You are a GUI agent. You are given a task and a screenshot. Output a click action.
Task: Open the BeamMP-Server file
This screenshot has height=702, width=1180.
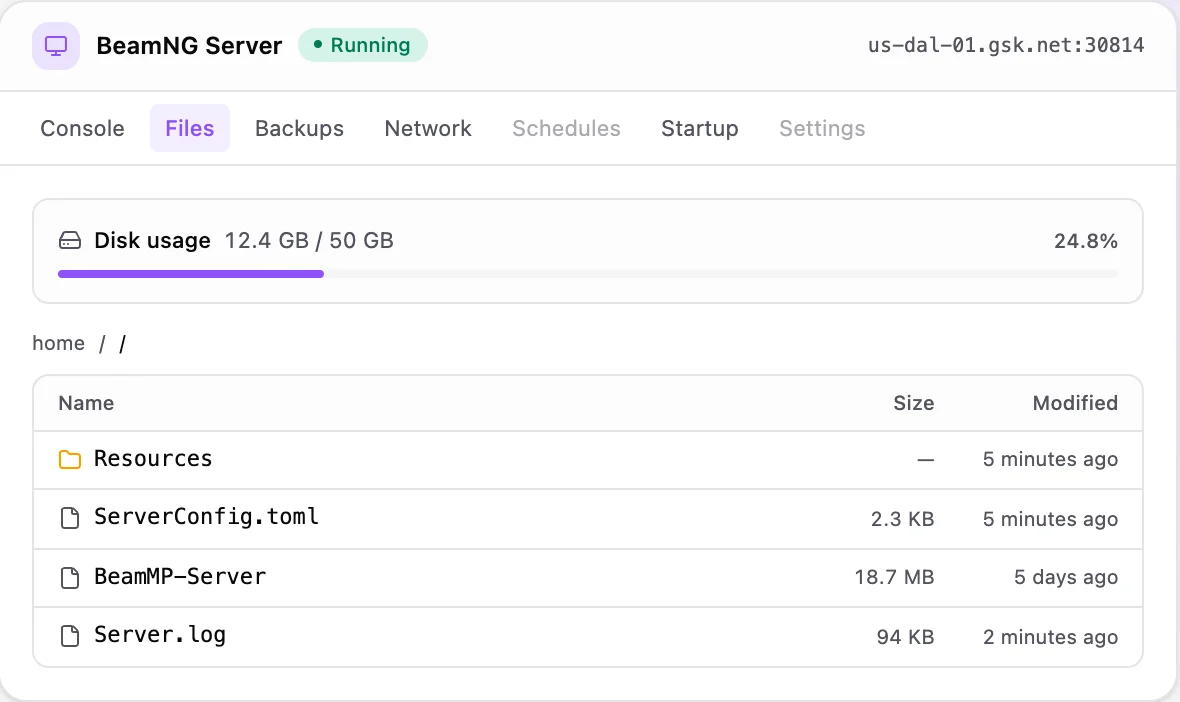(181, 577)
